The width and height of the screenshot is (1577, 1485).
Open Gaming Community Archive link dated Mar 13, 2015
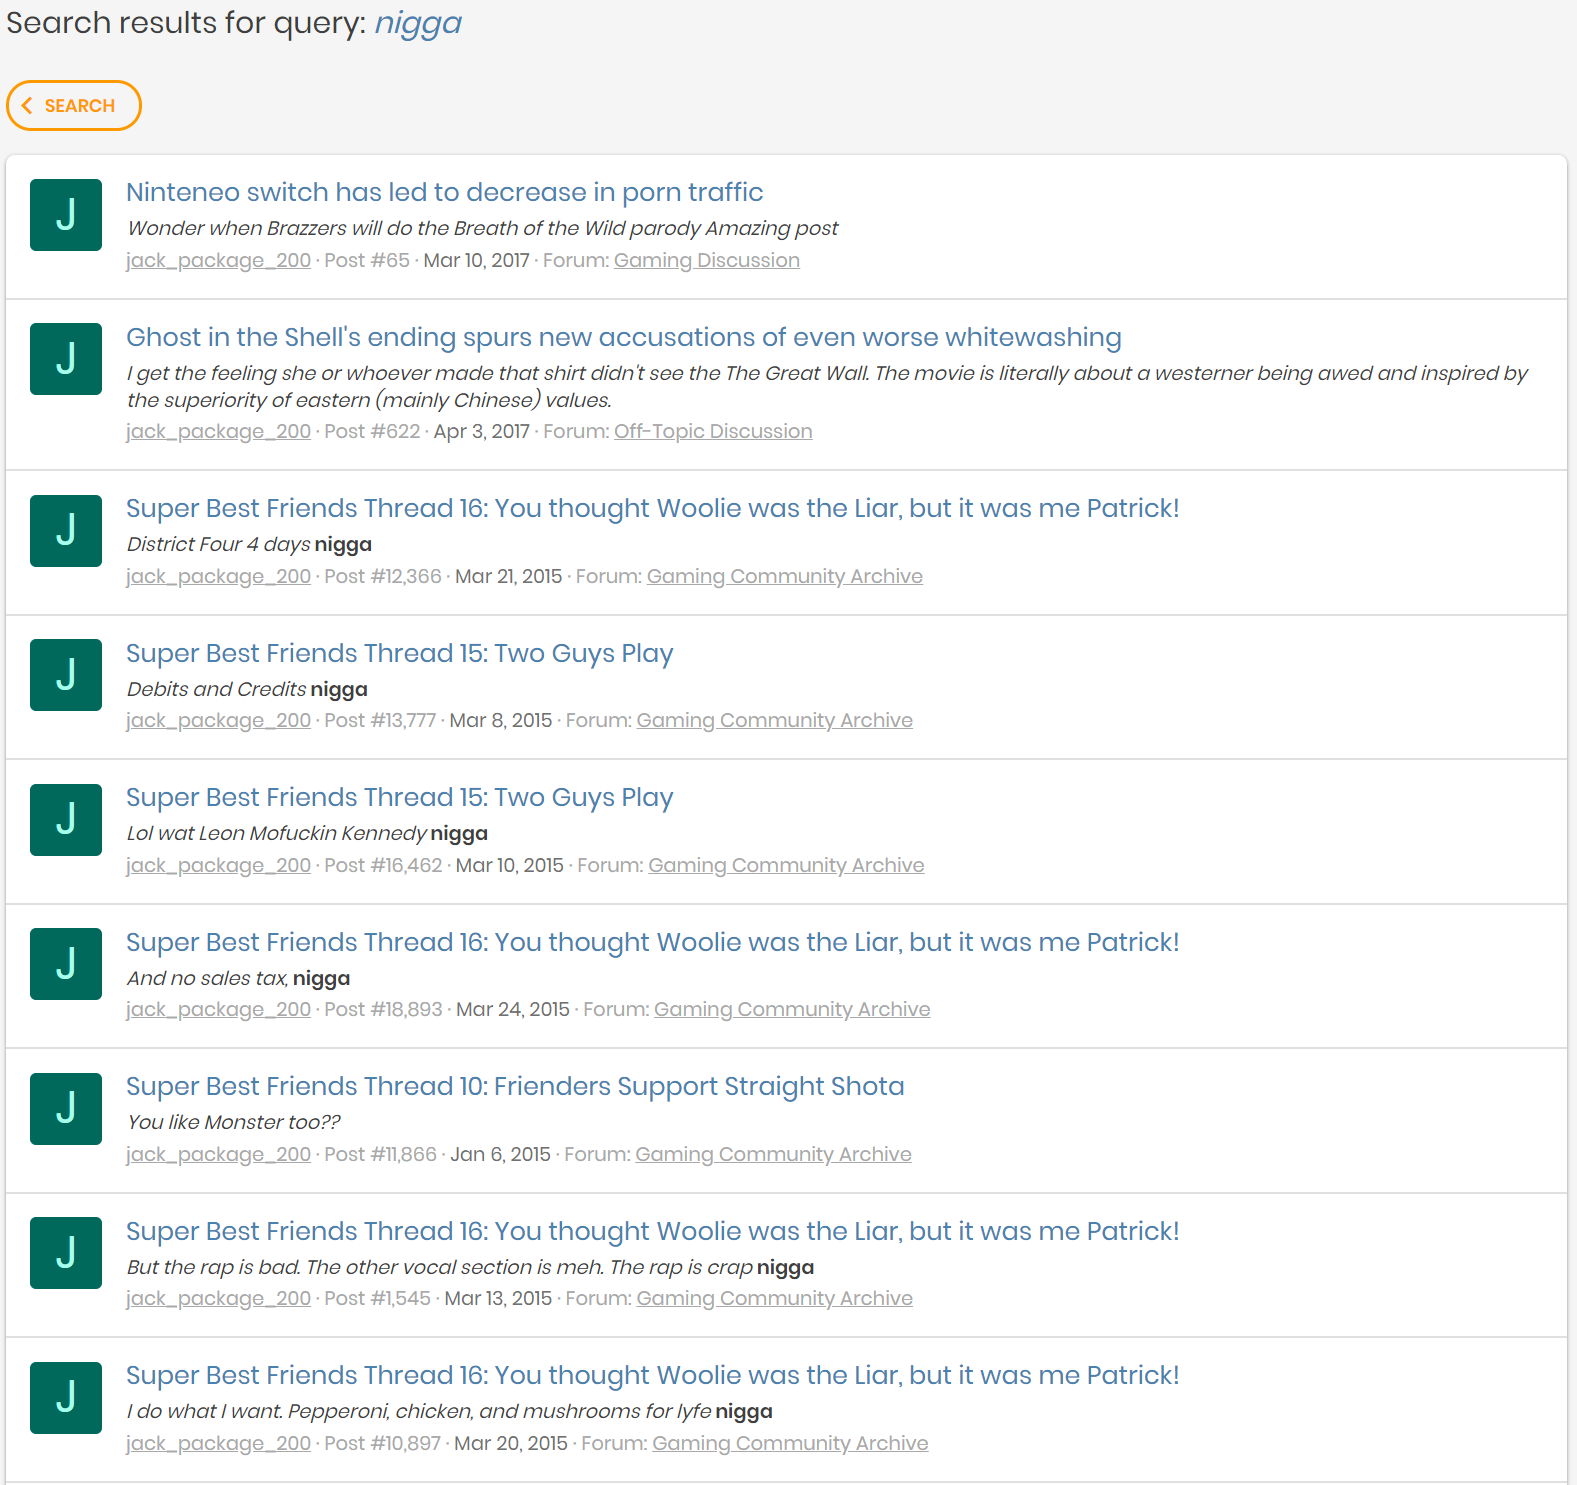pyautogui.click(x=774, y=1298)
